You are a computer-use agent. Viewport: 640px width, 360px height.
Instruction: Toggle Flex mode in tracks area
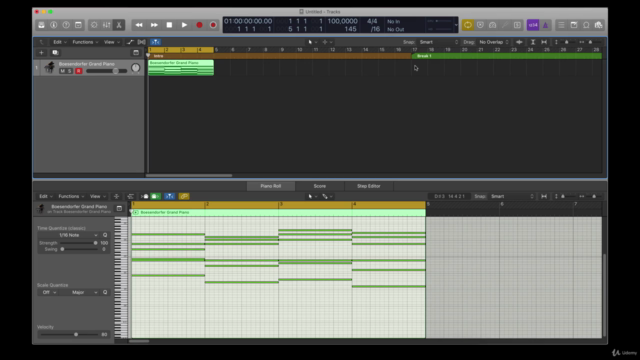tap(142, 42)
